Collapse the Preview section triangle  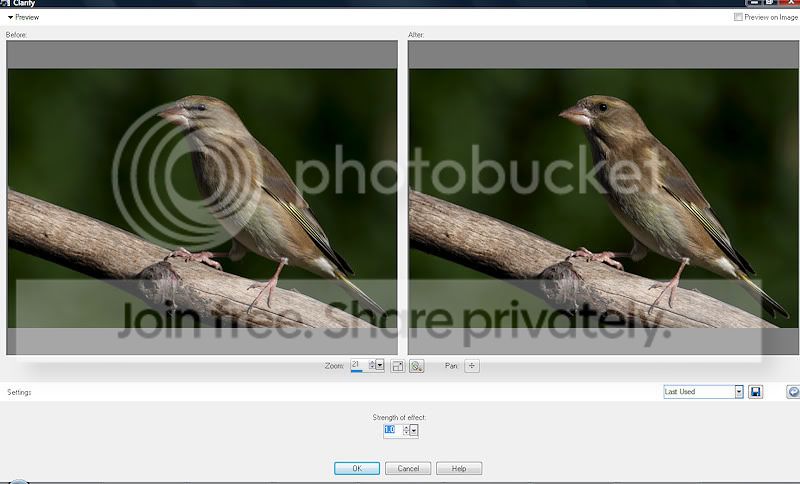[10, 17]
